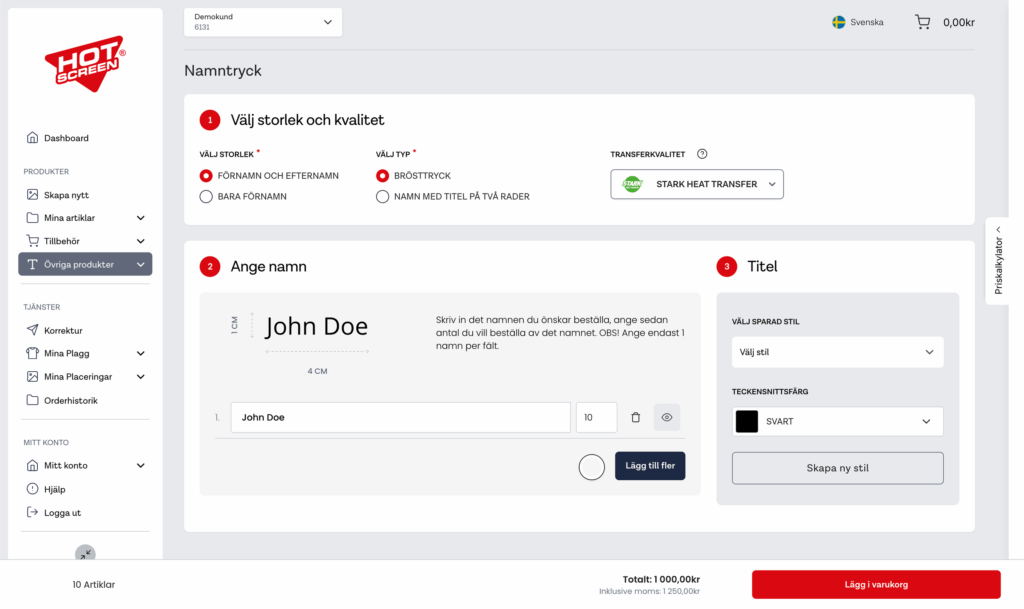This screenshot has height=609, width=1024.
Task: Open the Välj stil dropdown
Action: point(837,352)
